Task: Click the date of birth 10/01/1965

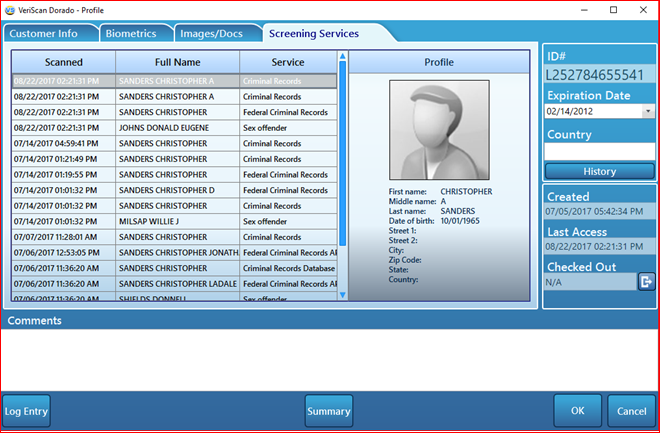Action: (460, 221)
